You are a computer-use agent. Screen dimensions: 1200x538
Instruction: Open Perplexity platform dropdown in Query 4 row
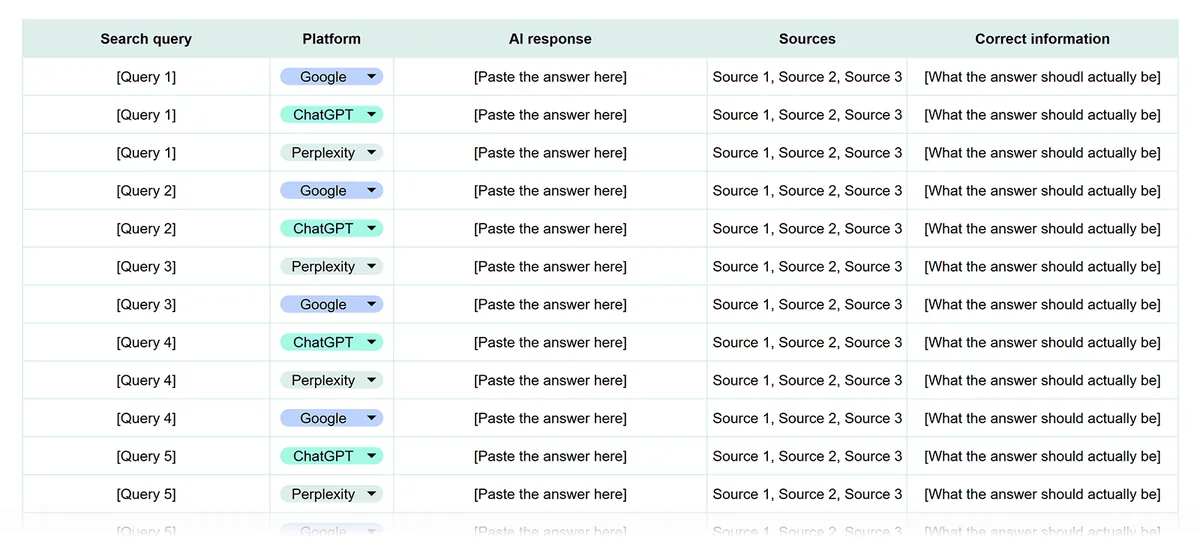[331, 381]
